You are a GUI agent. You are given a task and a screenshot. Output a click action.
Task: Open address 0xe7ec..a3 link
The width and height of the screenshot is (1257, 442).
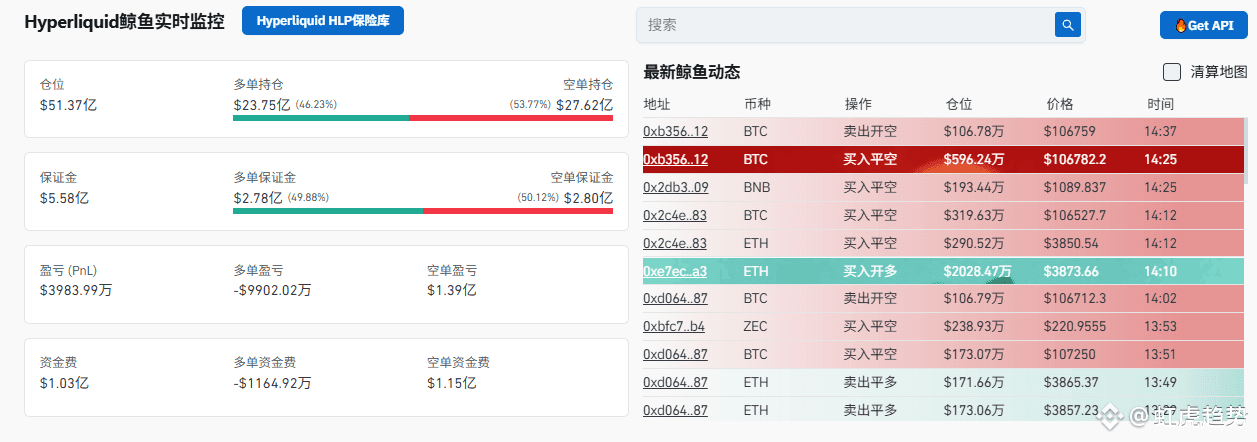[x=675, y=270]
